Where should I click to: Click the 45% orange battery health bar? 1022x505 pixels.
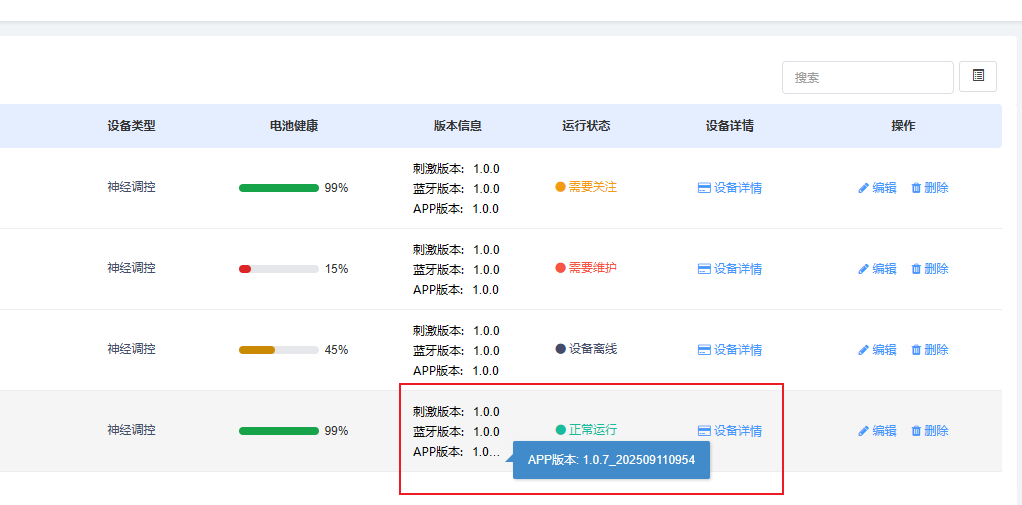278,350
